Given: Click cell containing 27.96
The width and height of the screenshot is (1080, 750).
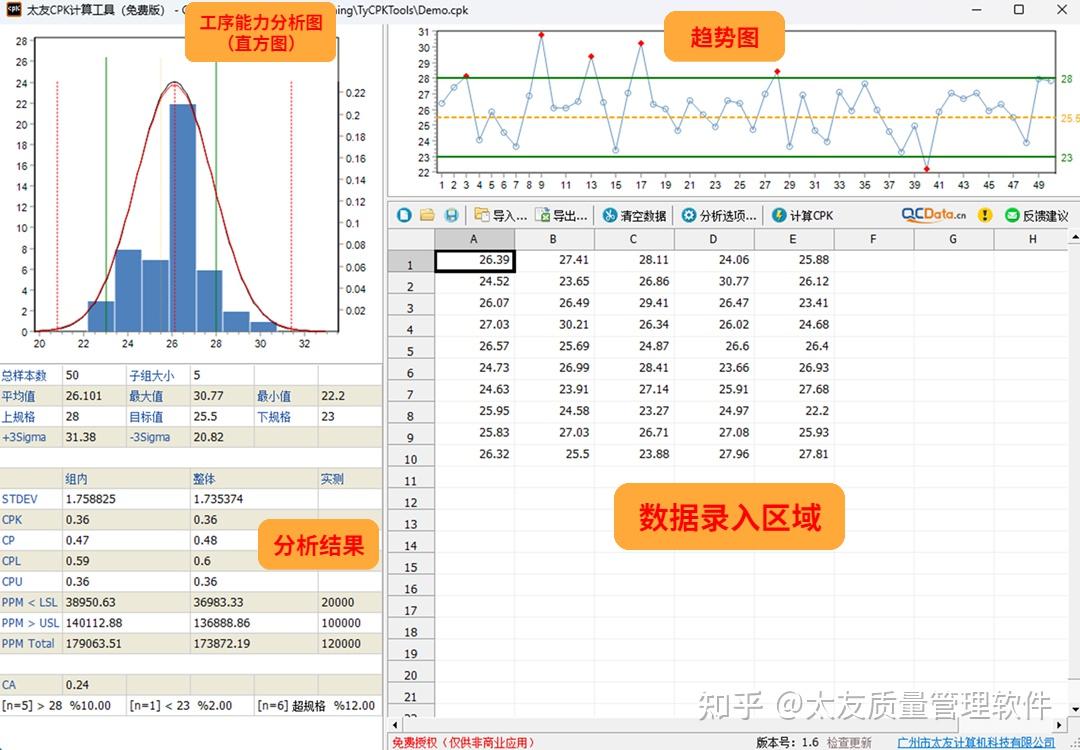Looking at the screenshot, I should 714,455.
